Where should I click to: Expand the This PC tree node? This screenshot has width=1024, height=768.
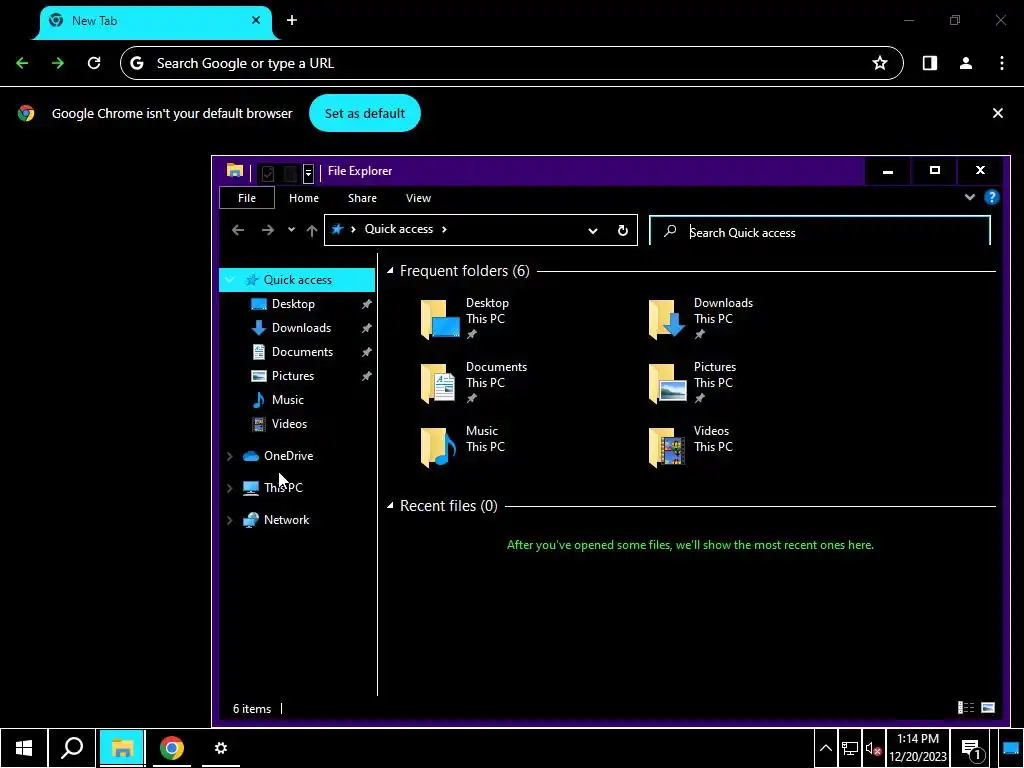[x=229, y=488]
